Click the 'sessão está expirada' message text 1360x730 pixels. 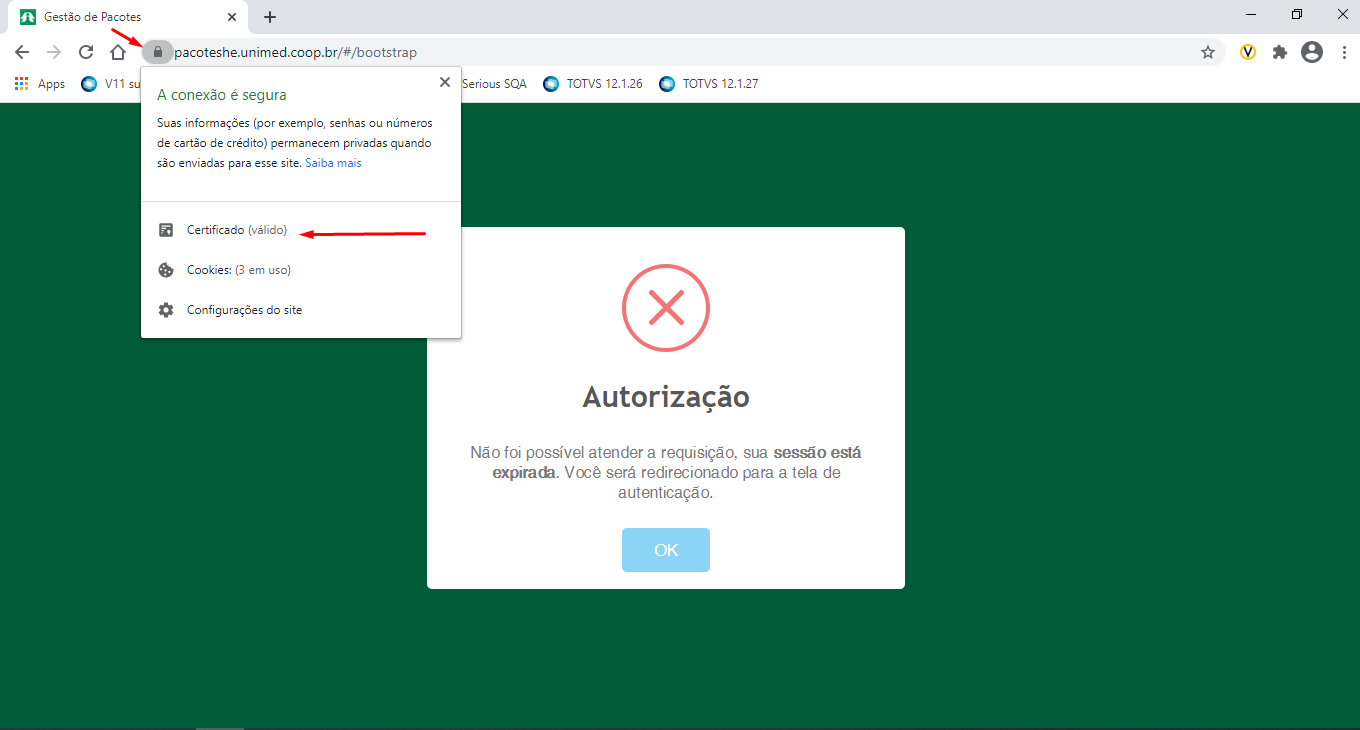point(677,462)
